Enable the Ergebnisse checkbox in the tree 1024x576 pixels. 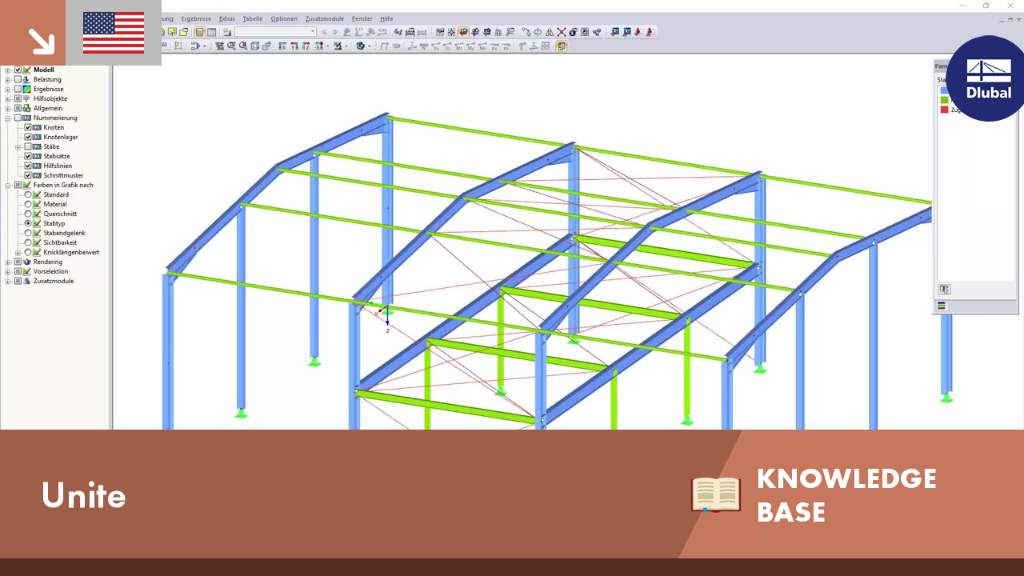(x=18, y=89)
